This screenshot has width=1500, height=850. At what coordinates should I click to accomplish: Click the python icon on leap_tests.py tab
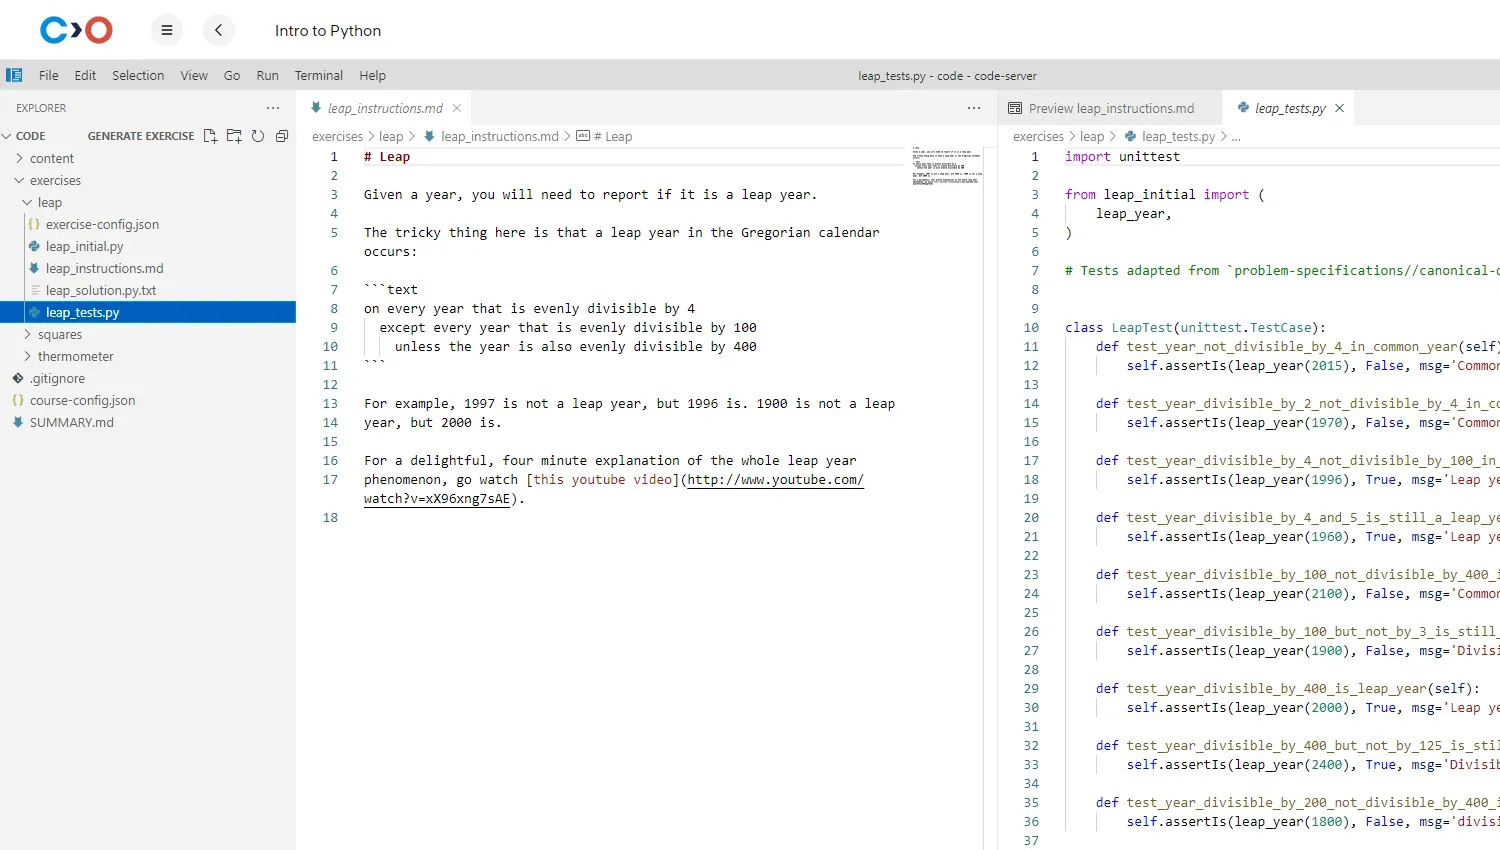pos(1243,108)
